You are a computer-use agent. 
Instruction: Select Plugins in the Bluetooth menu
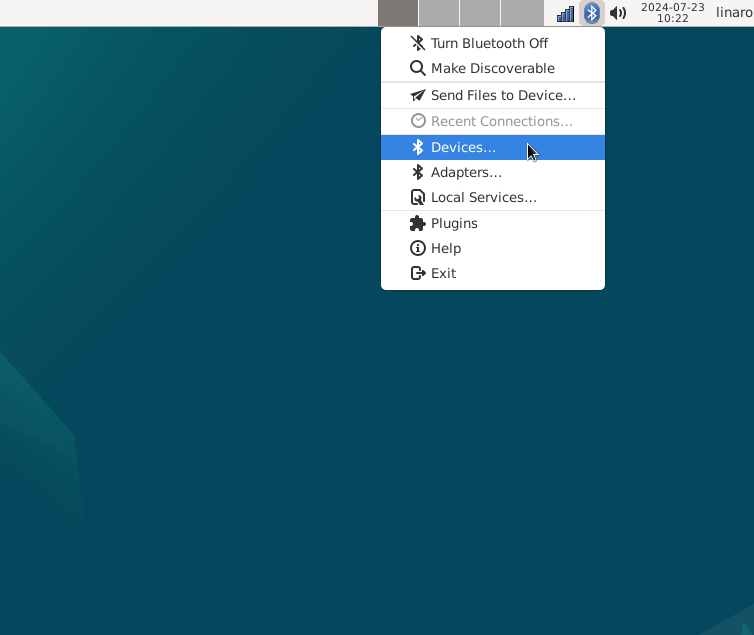[493, 223]
